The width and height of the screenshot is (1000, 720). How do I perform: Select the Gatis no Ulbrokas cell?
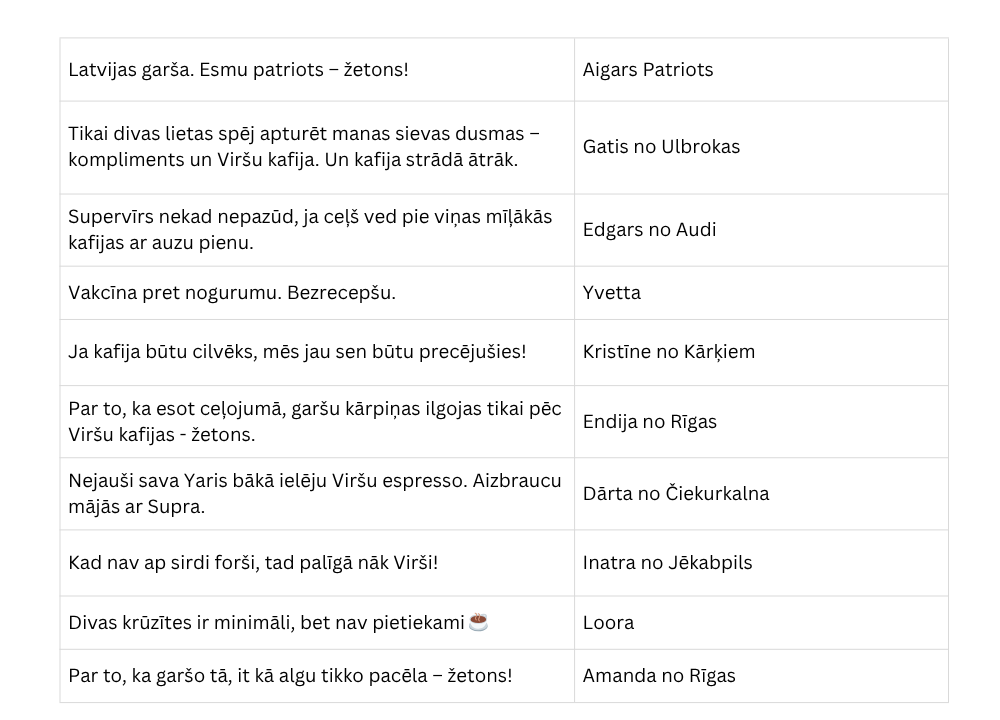661,147
